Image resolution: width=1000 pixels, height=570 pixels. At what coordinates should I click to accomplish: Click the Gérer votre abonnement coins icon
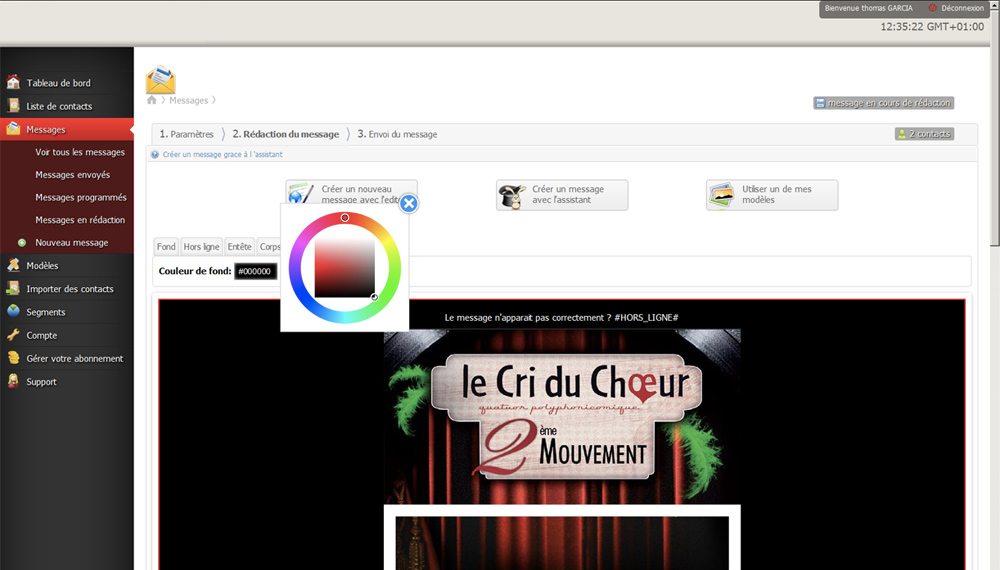[13, 358]
